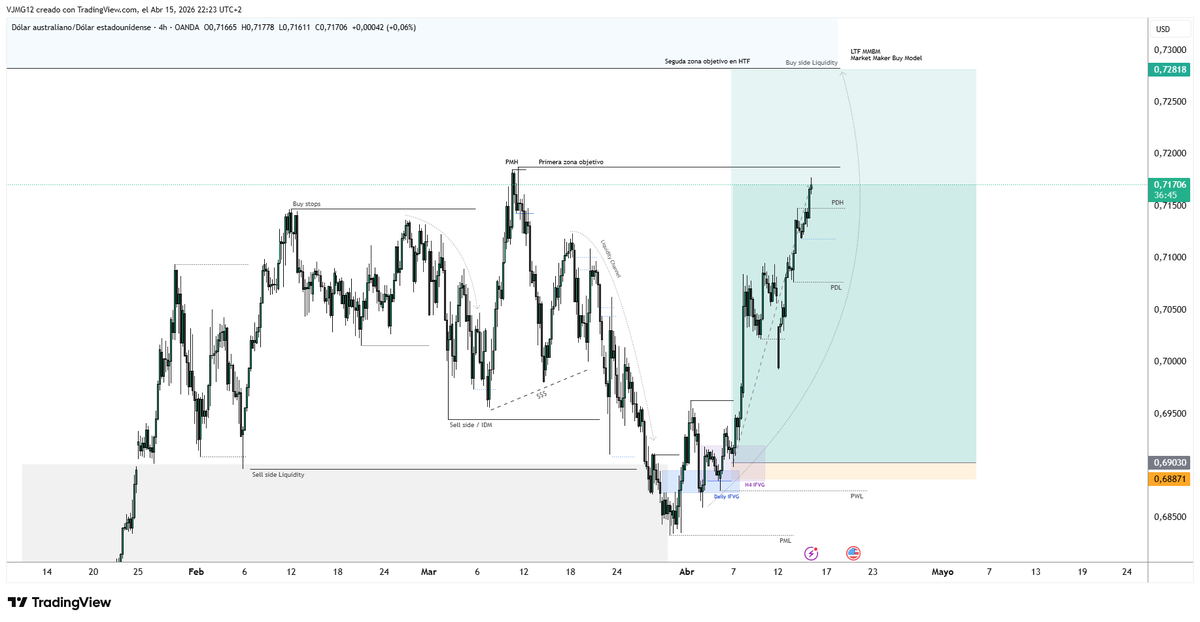Select the orange stop-loss zone of long position
1200x622 pixels.
point(854,471)
